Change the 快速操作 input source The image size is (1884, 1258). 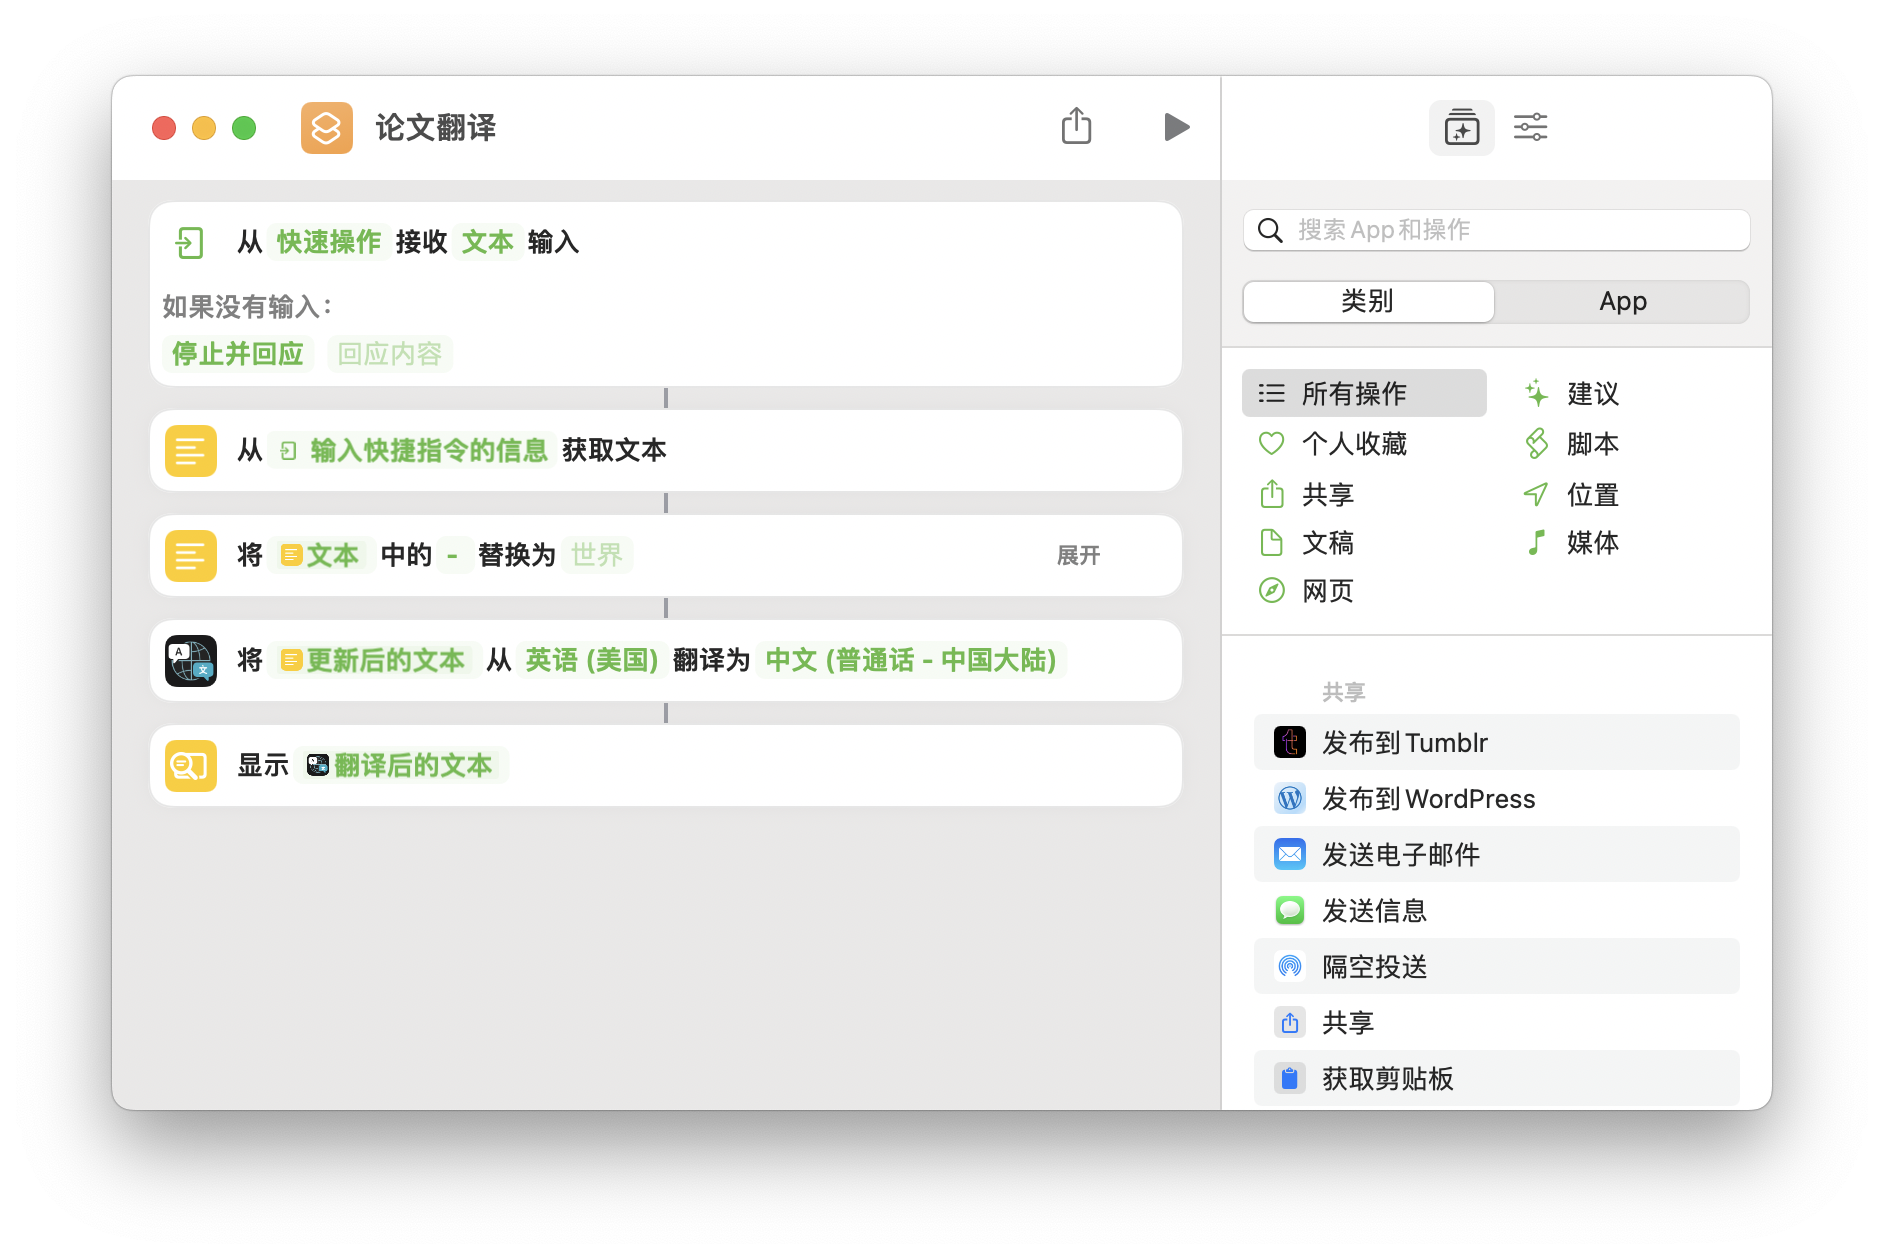(329, 242)
